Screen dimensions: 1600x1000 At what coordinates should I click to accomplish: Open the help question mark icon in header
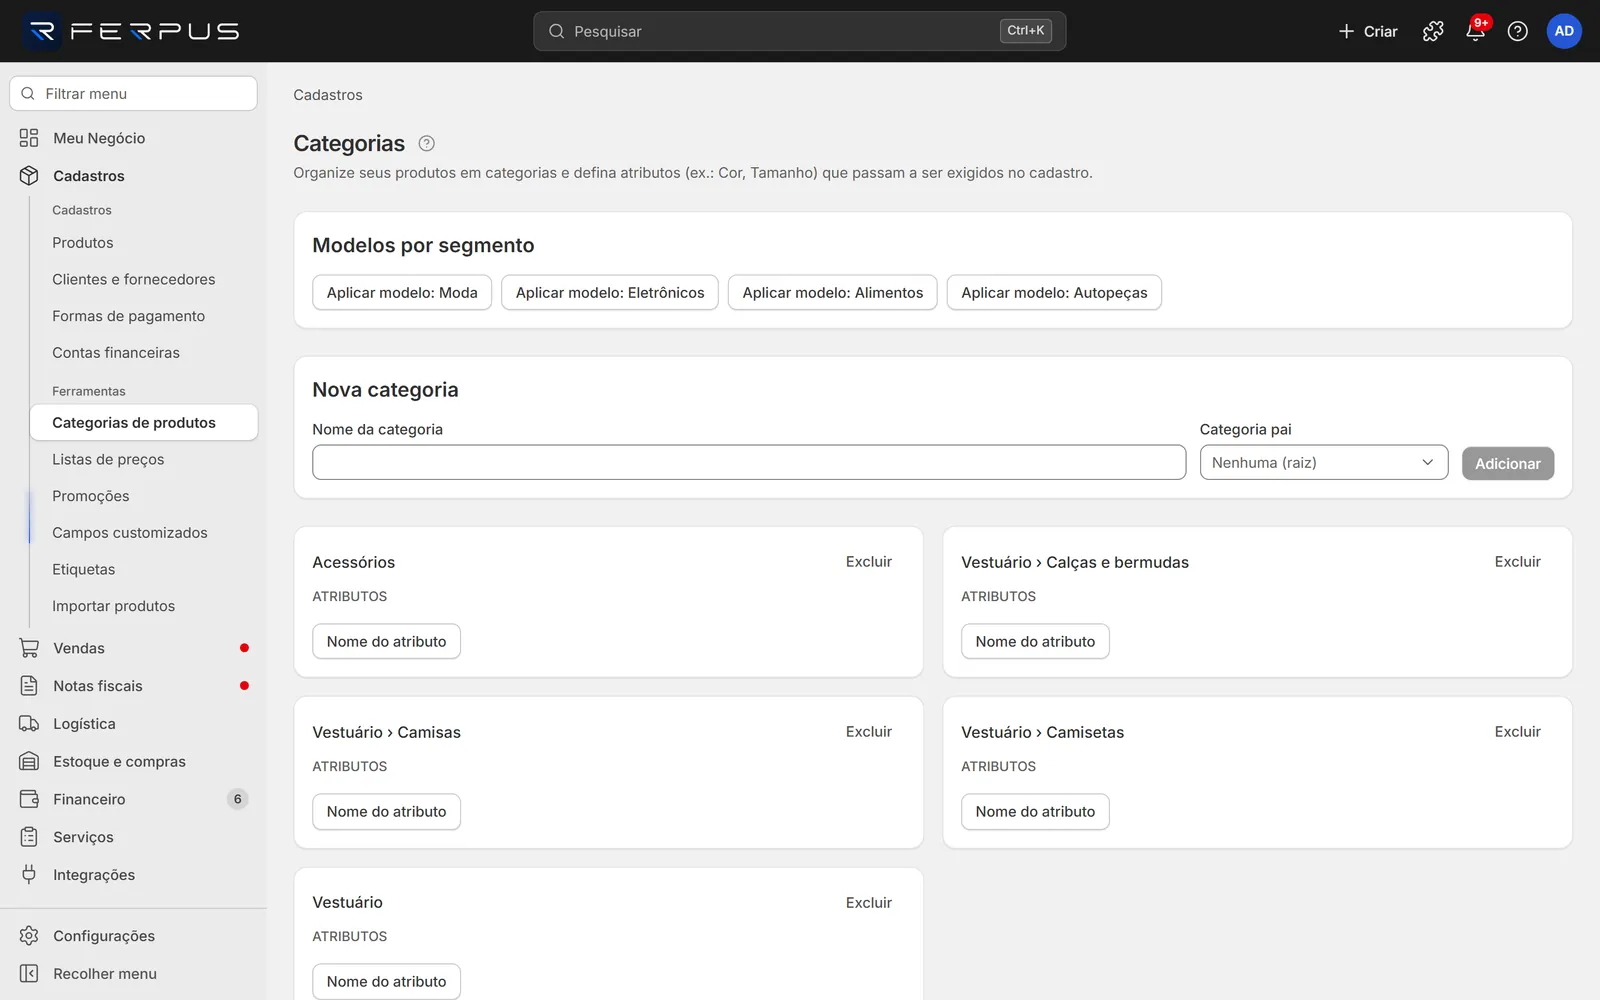click(1517, 31)
